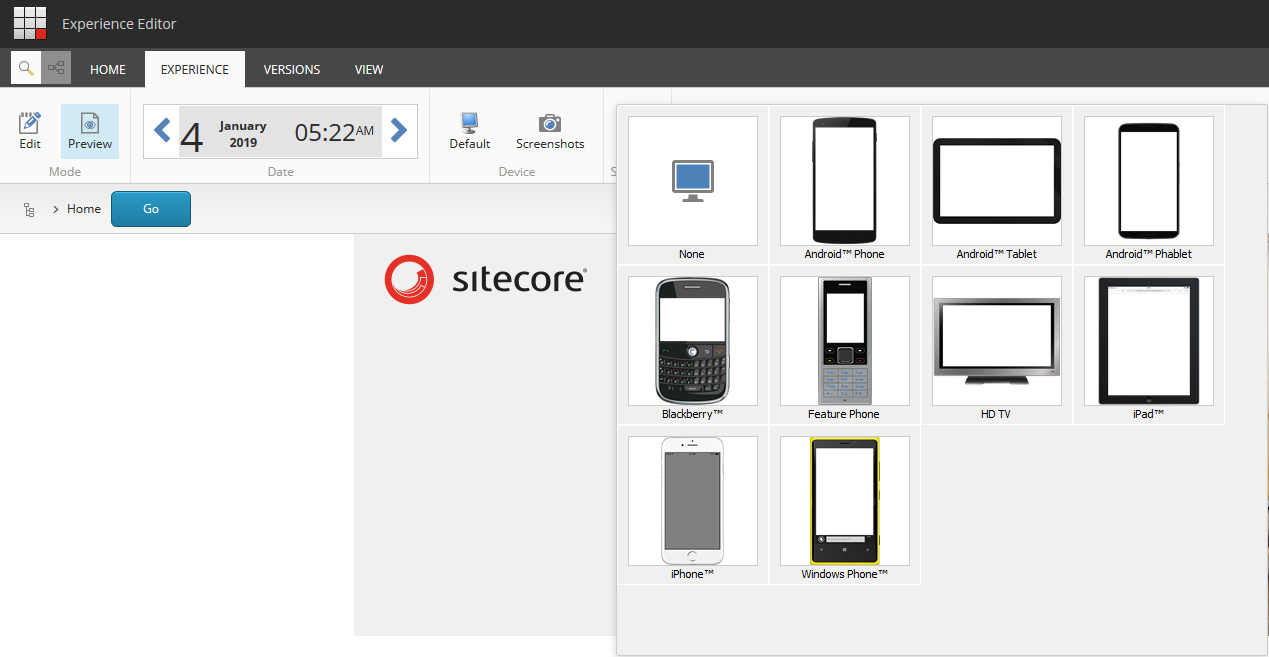Screen dimensions: 1269x657
Task: Switch to the HOME tab
Action: 108,70
